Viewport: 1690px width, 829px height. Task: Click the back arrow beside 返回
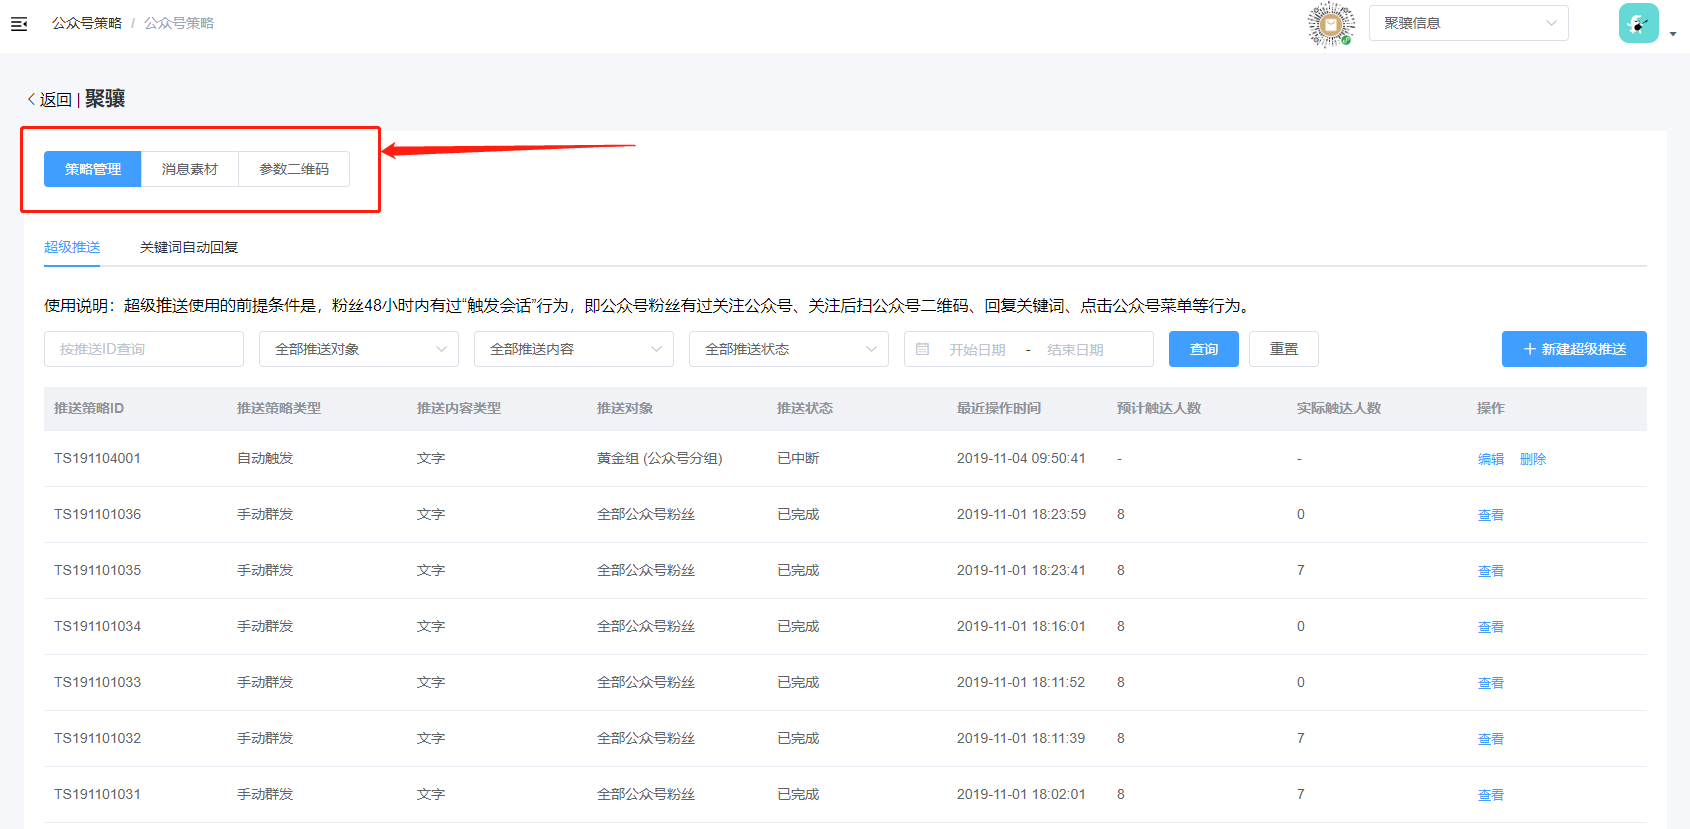point(31,99)
